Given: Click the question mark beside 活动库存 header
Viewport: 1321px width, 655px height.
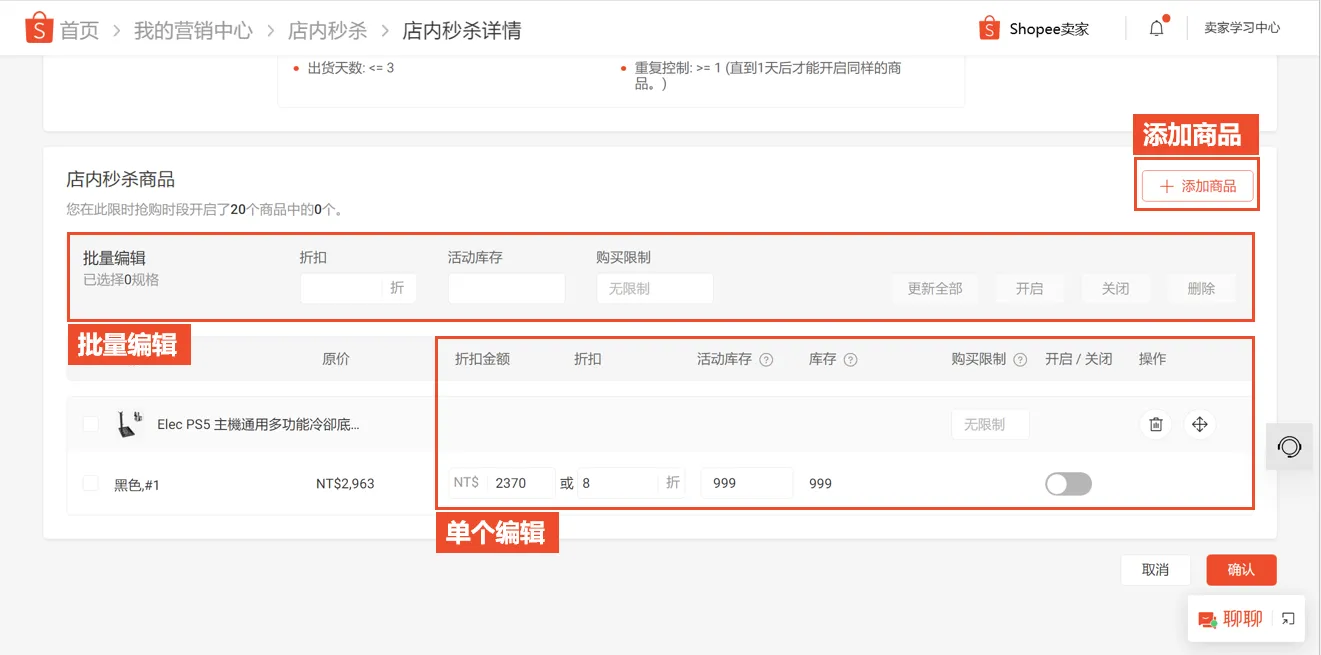Looking at the screenshot, I should 767,360.
